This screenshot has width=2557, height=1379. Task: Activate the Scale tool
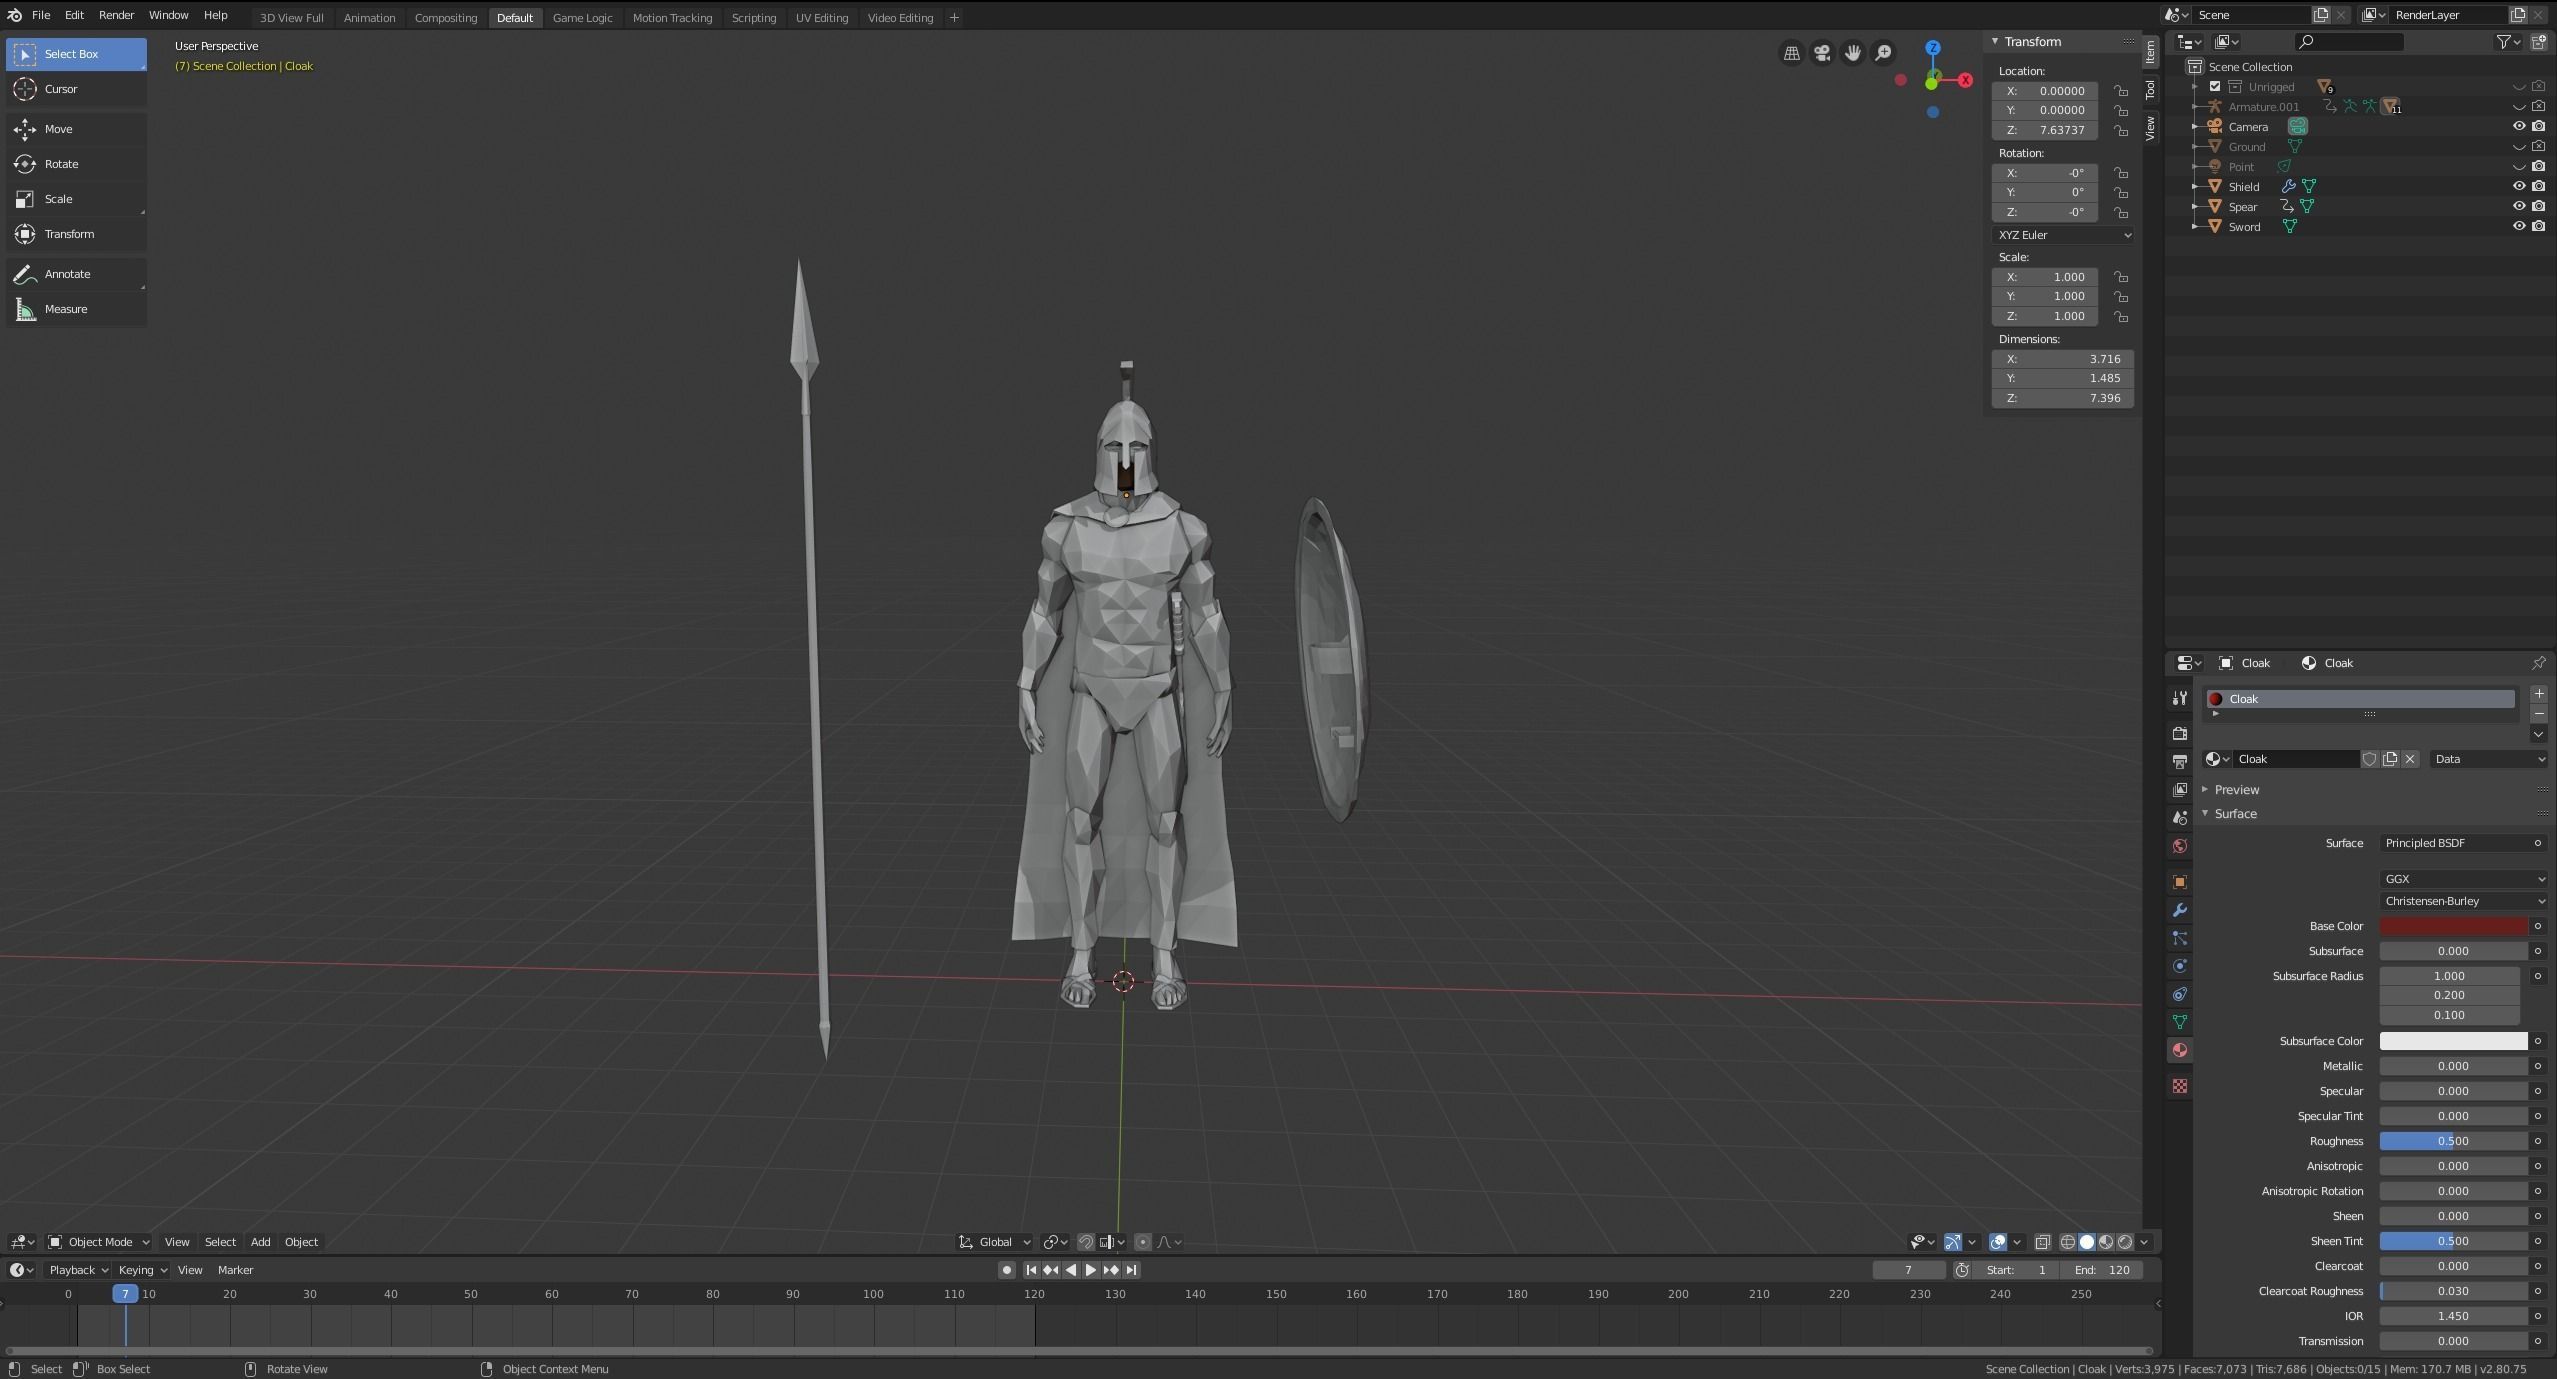point(76,199)
